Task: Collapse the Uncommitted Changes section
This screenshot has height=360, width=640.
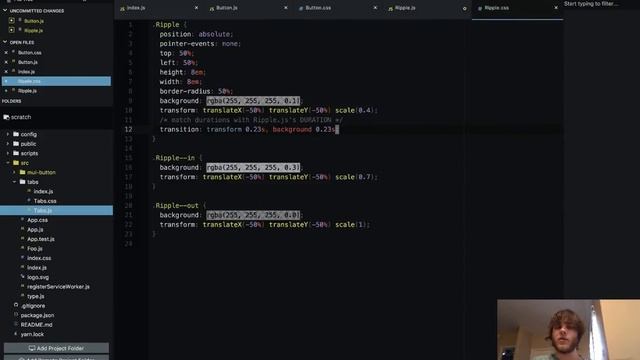Action: click(5, 11)
